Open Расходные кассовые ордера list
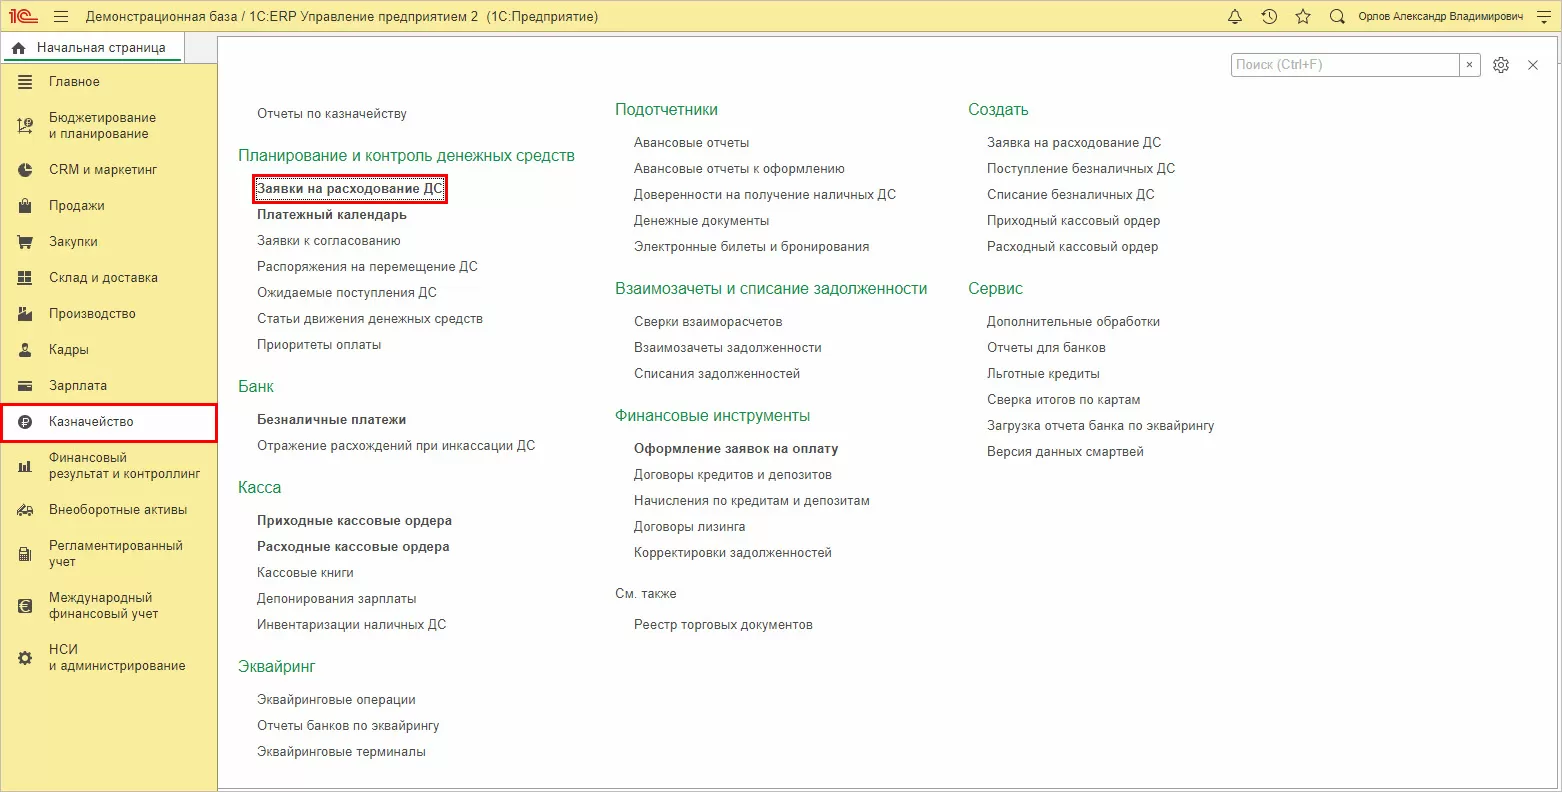This screenshot has height=792, width=1562. tap(353, 547)
